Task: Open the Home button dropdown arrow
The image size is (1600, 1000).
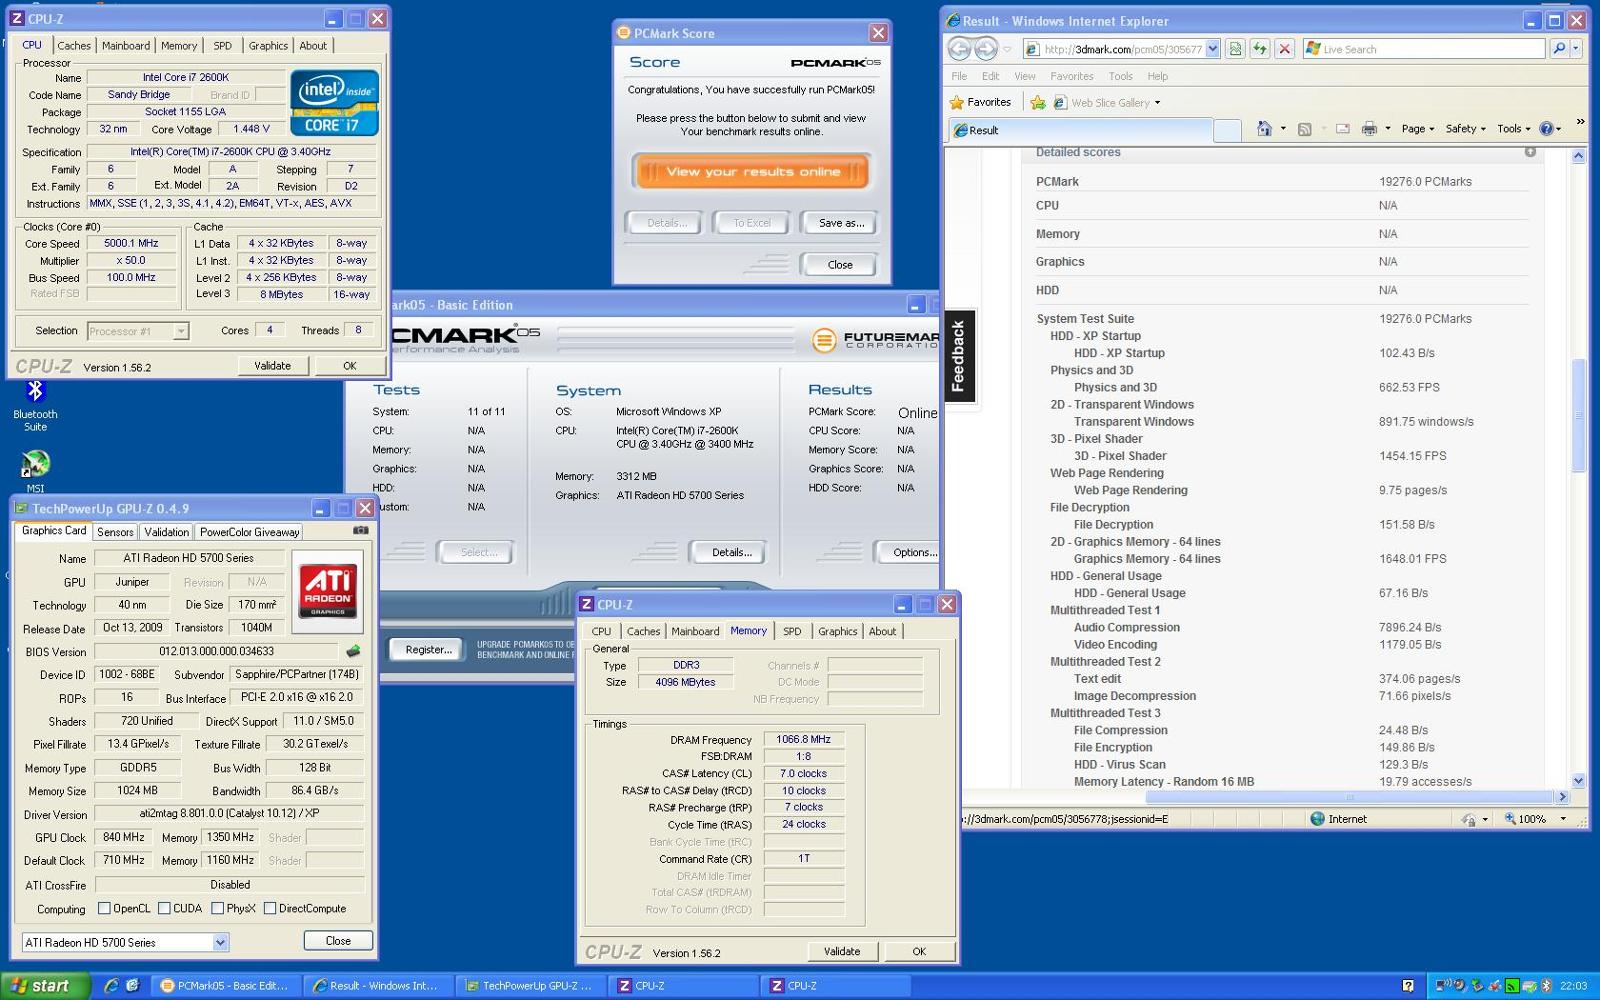Action: tap(1283, 129)
